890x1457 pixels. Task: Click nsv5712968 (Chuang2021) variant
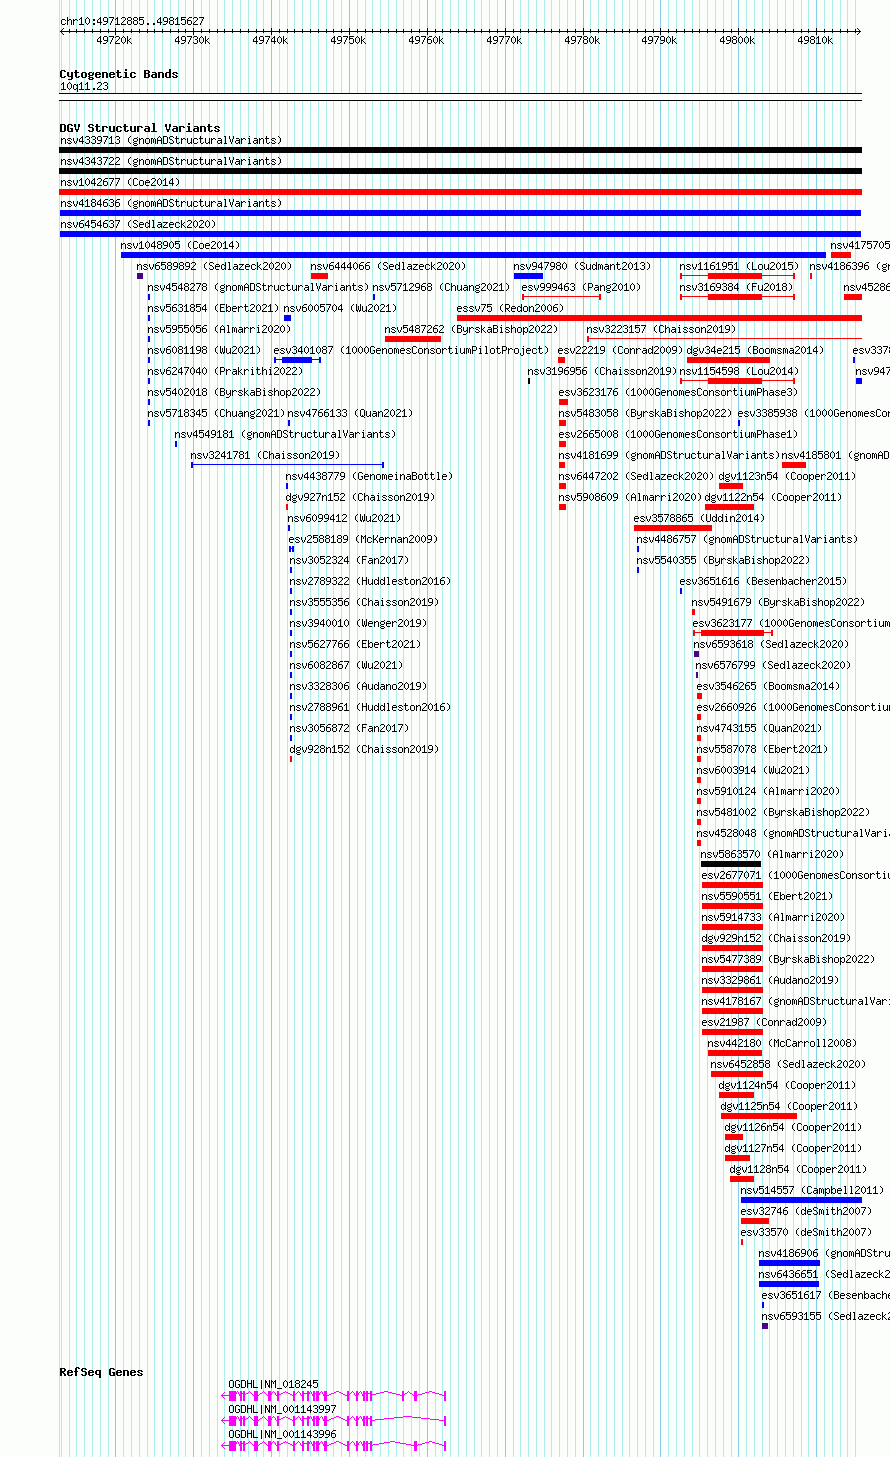click(442, 287)
